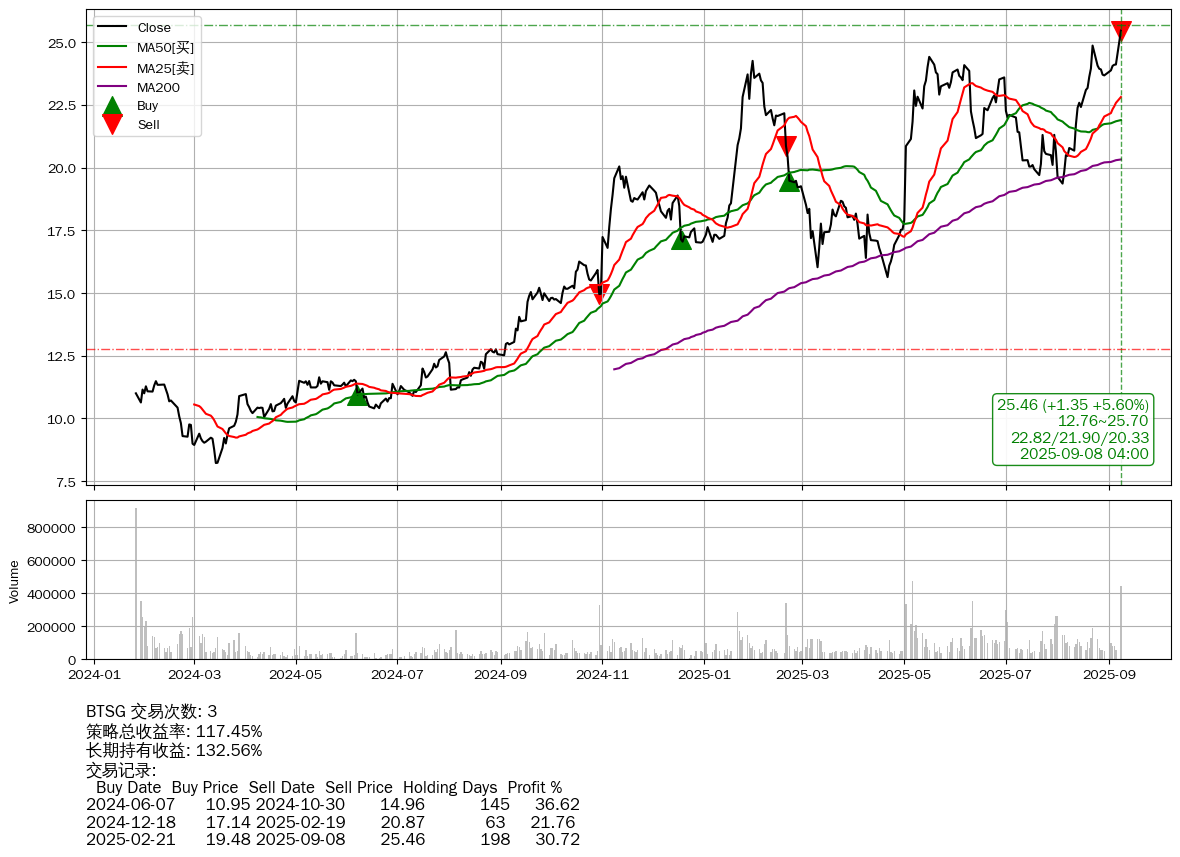Select the red Sell marker at 20.87

pos(786,145)
